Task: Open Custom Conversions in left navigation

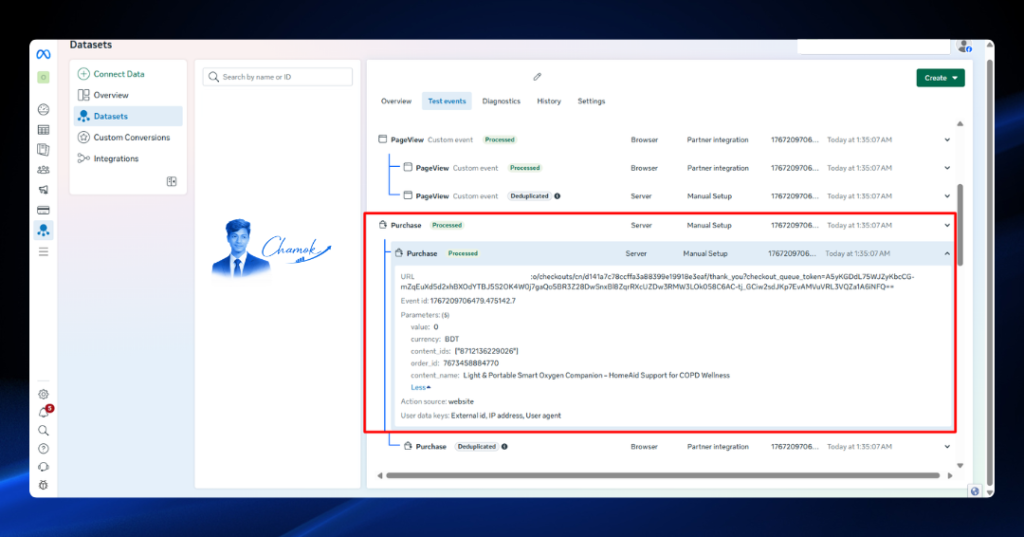Action: tap(129, 137)
